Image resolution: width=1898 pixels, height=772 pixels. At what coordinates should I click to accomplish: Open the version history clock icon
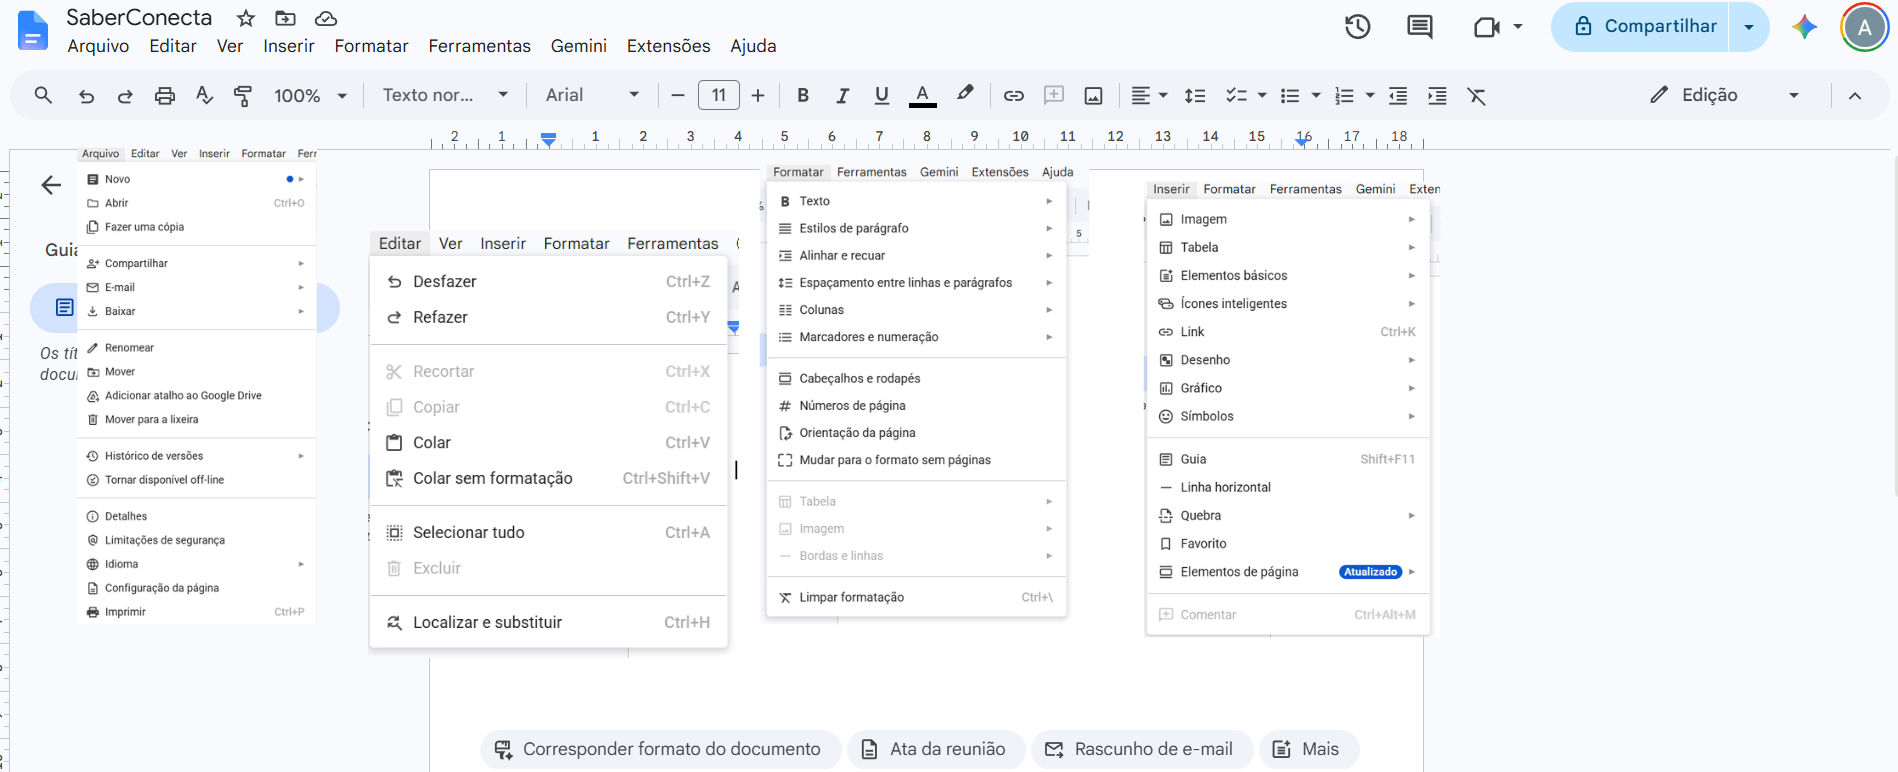[x=1357, y=27]
